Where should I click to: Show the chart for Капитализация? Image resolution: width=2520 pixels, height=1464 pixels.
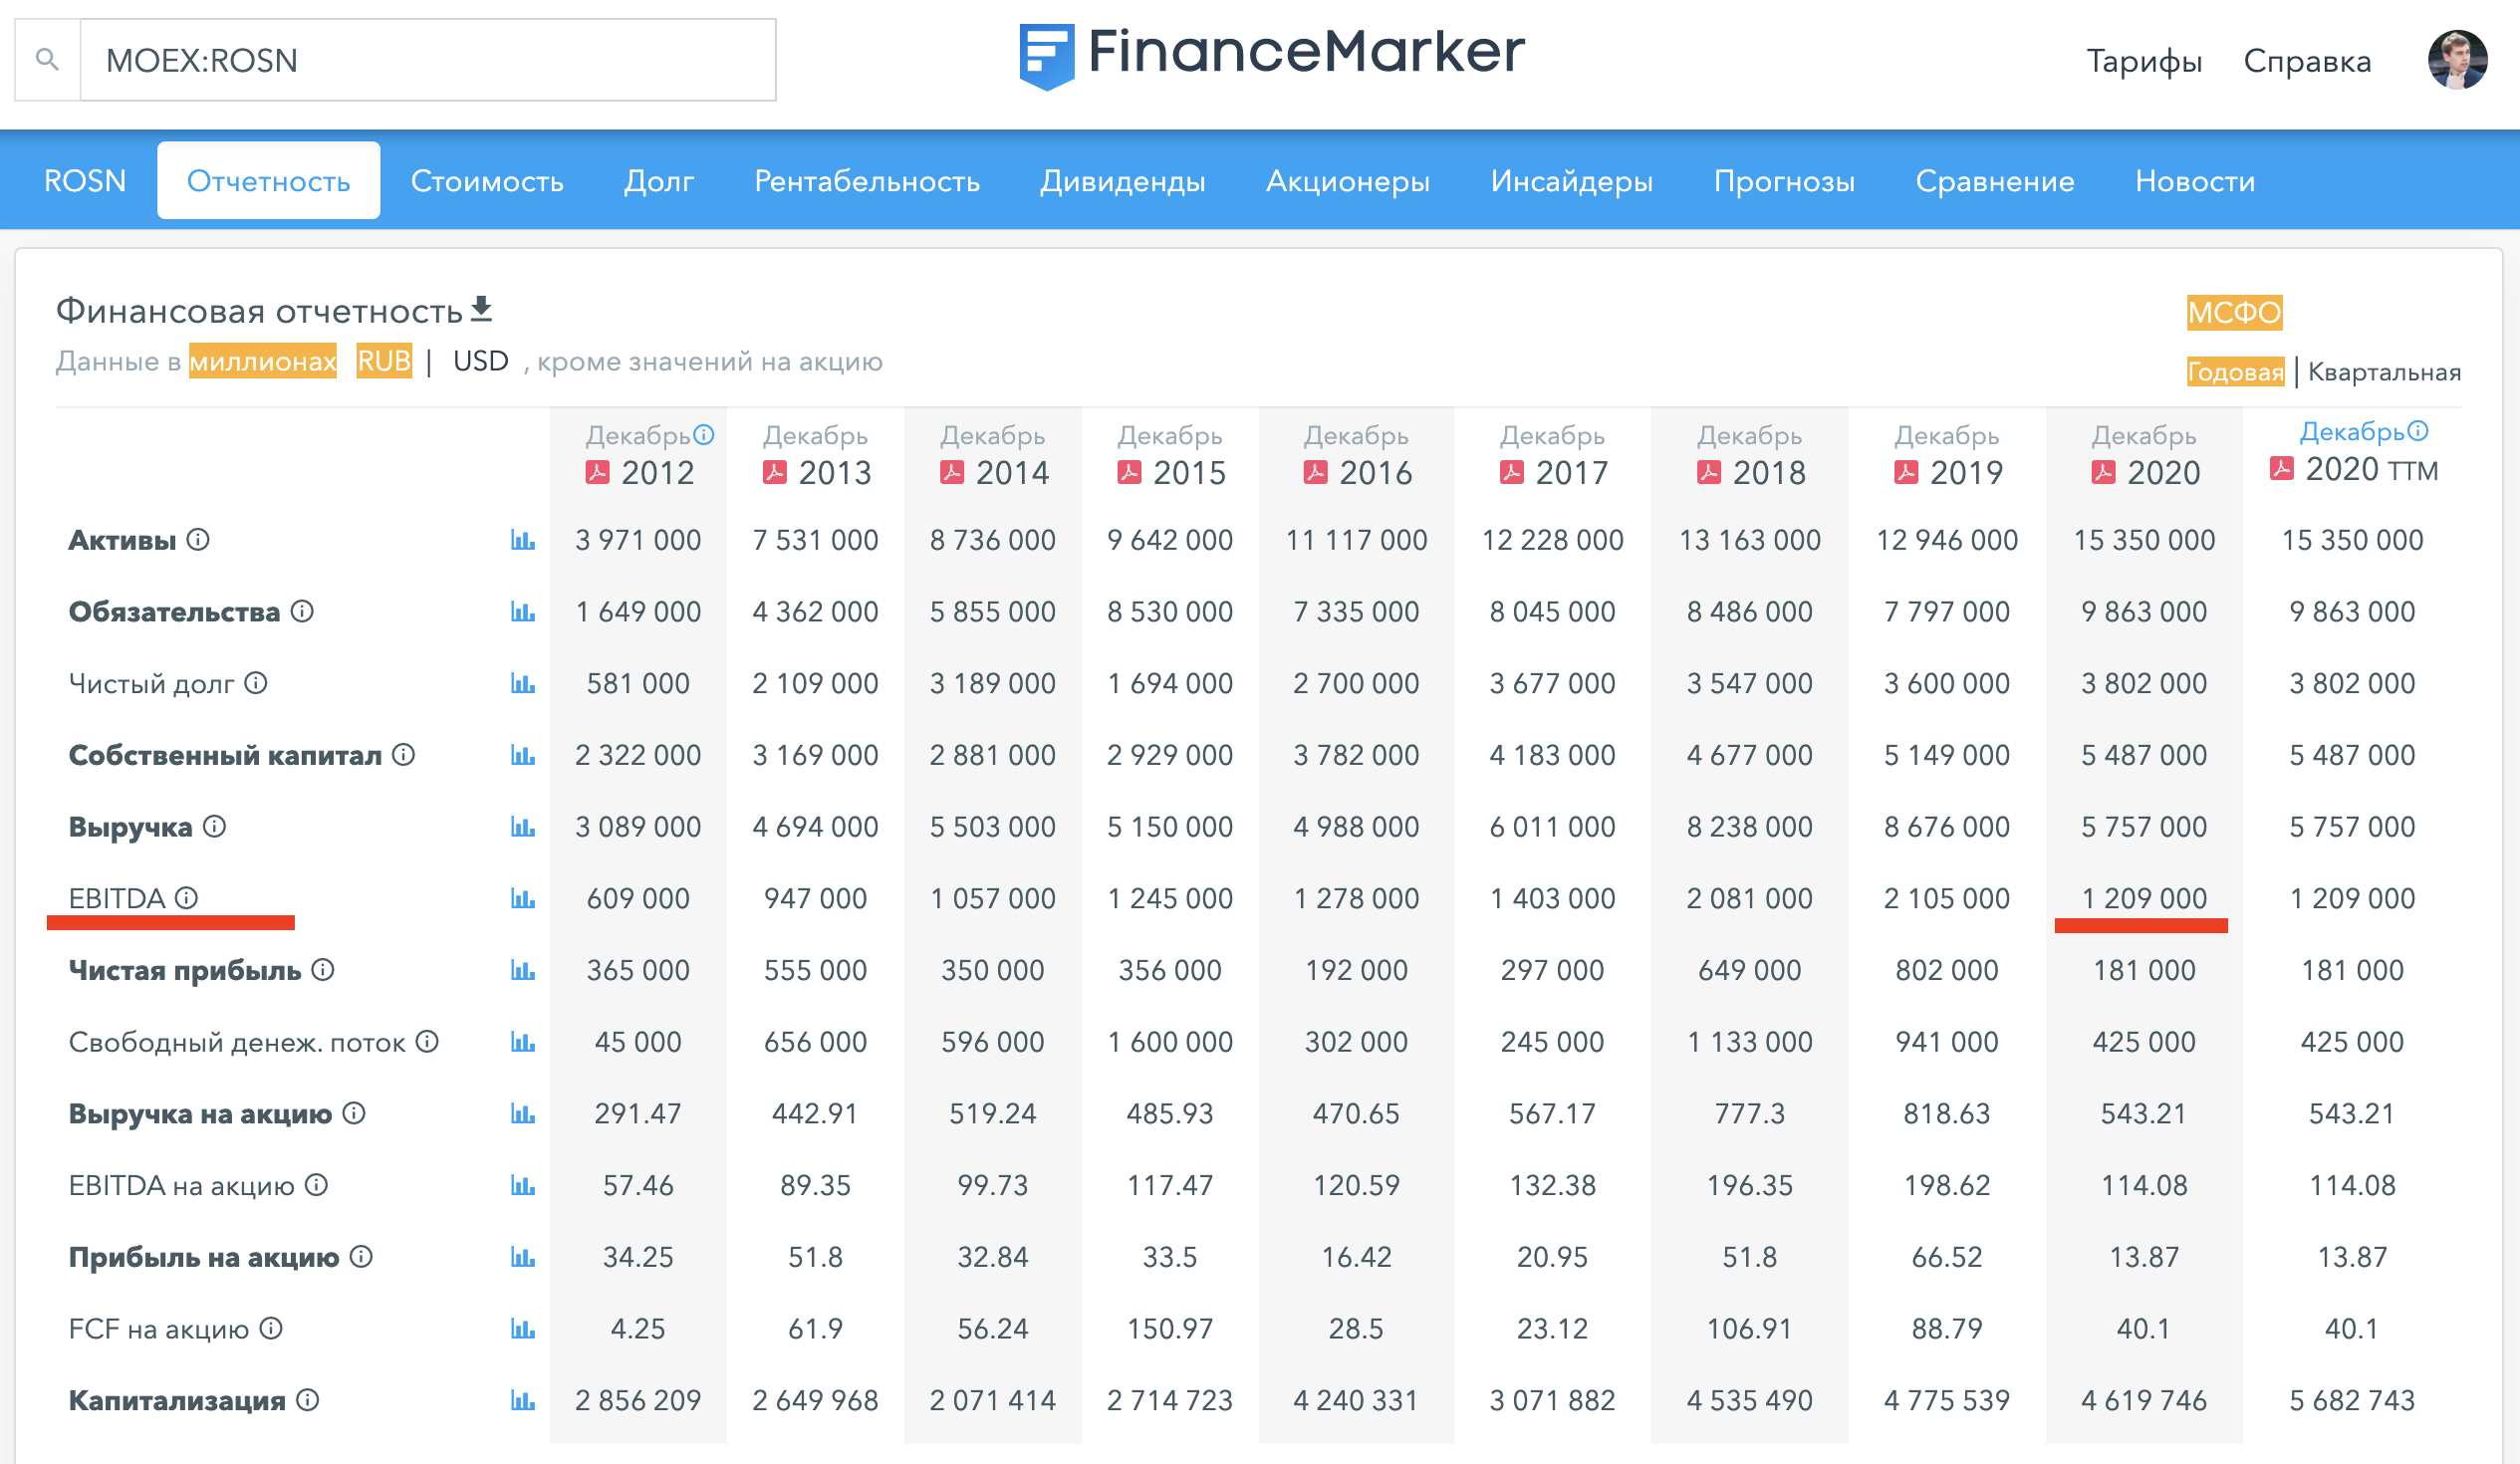[523, 1400]
